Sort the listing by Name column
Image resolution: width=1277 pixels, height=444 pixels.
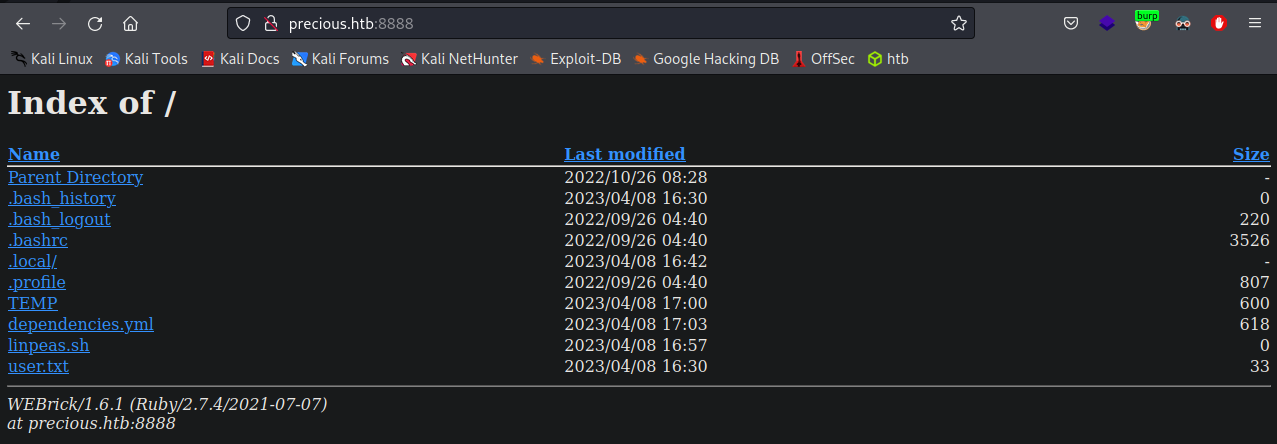coord(33,154)
